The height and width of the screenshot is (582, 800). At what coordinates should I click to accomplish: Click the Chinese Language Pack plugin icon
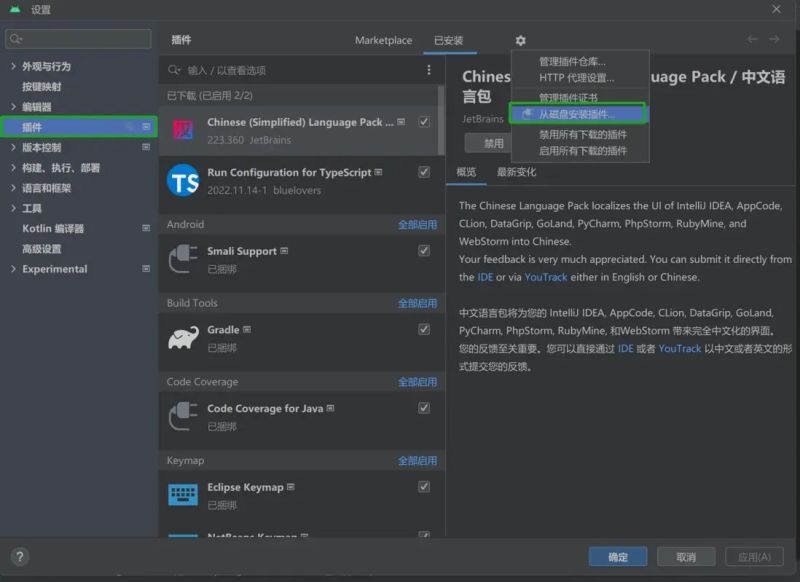point(183,127)
